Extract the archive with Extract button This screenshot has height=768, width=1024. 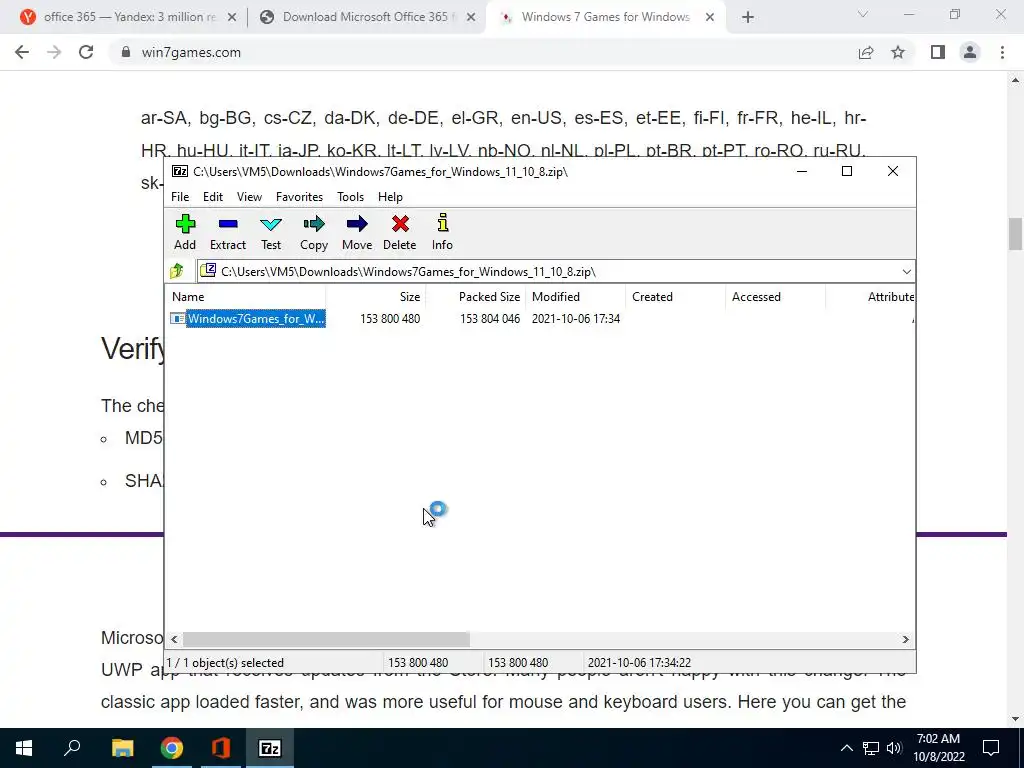[x=227, y=232]
